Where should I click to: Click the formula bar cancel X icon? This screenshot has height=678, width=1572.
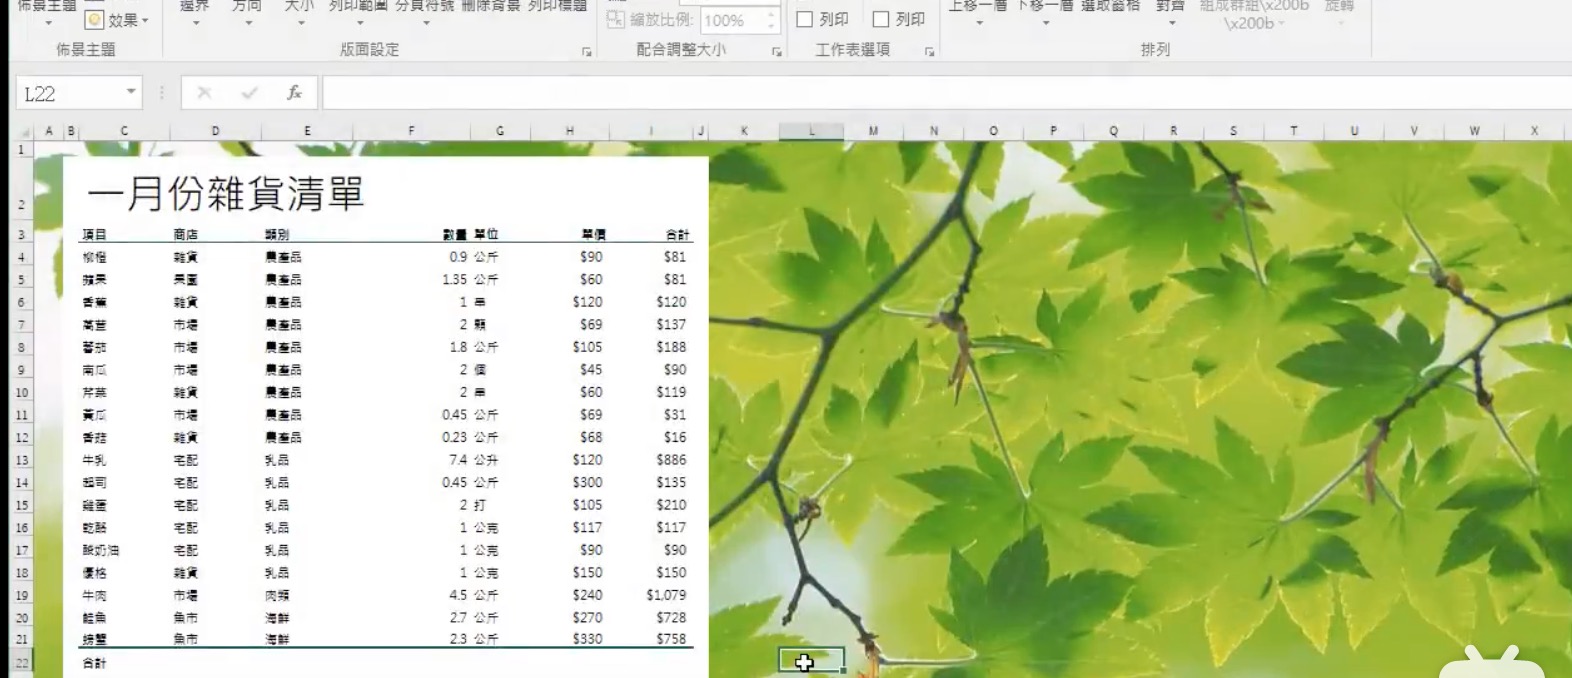pos(204,93)
